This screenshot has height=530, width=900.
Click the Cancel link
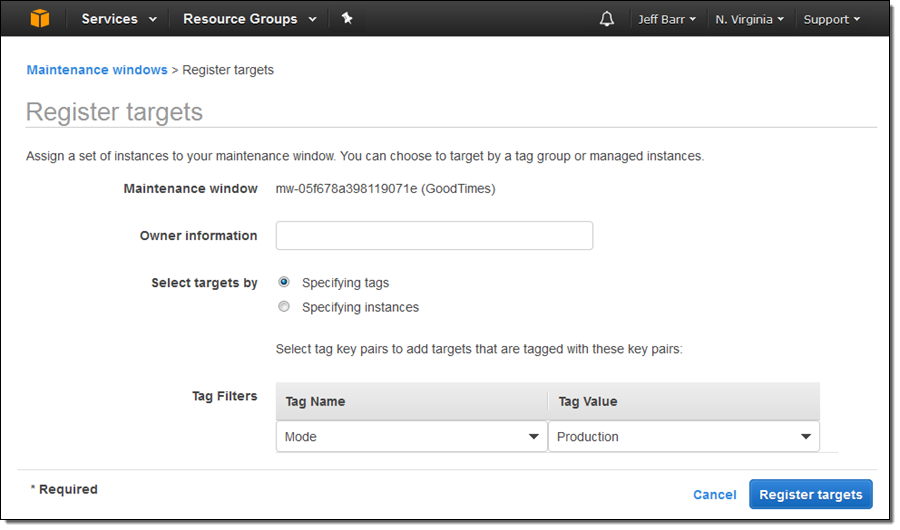pos(714,495)
